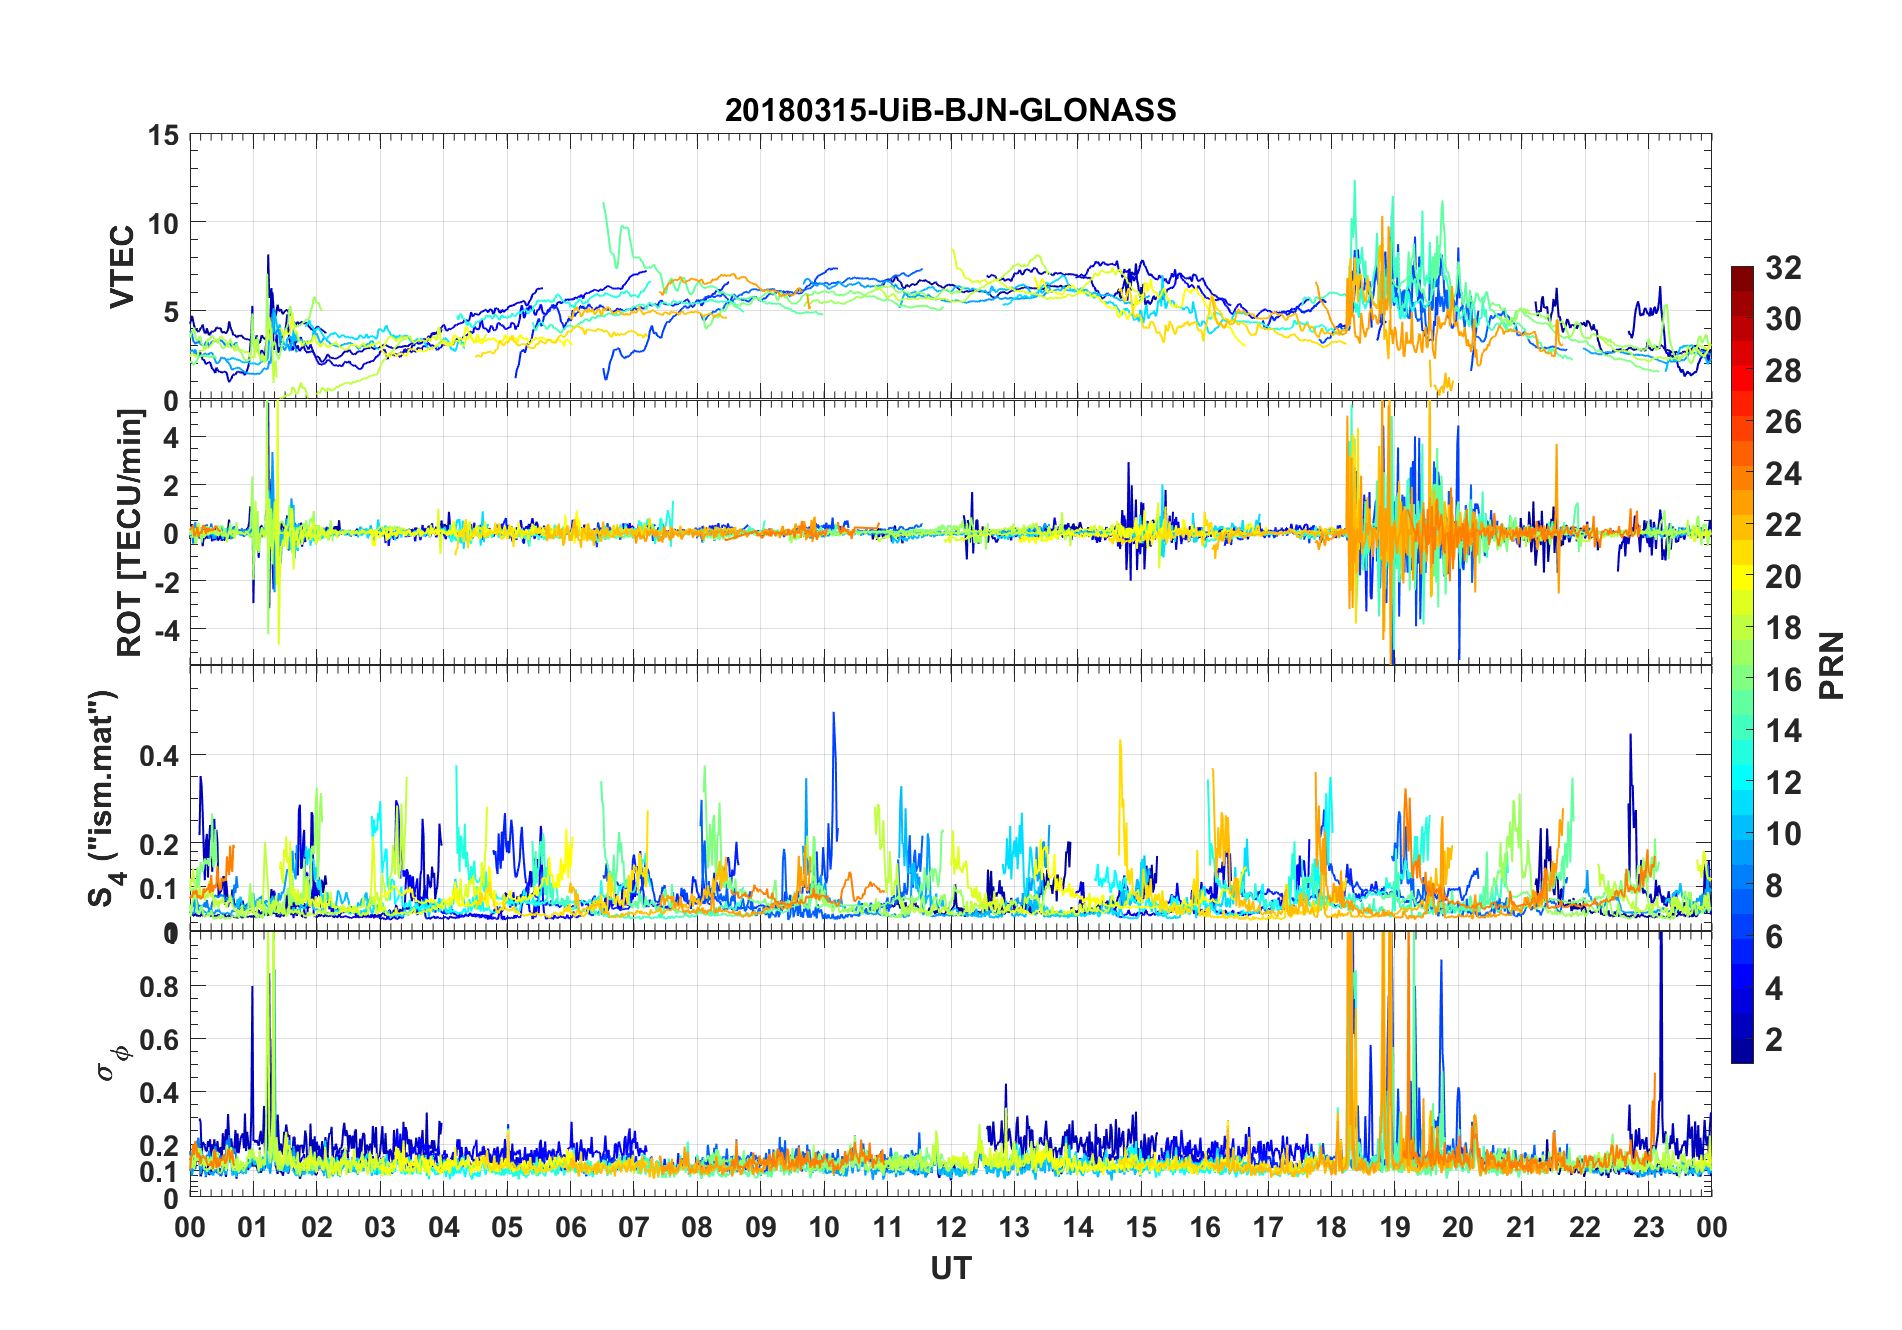Image resolution: width=1902 pixels, height=1330 pixels.
Task: Click x-axis hour label 17
Action: [1268, 1227]
